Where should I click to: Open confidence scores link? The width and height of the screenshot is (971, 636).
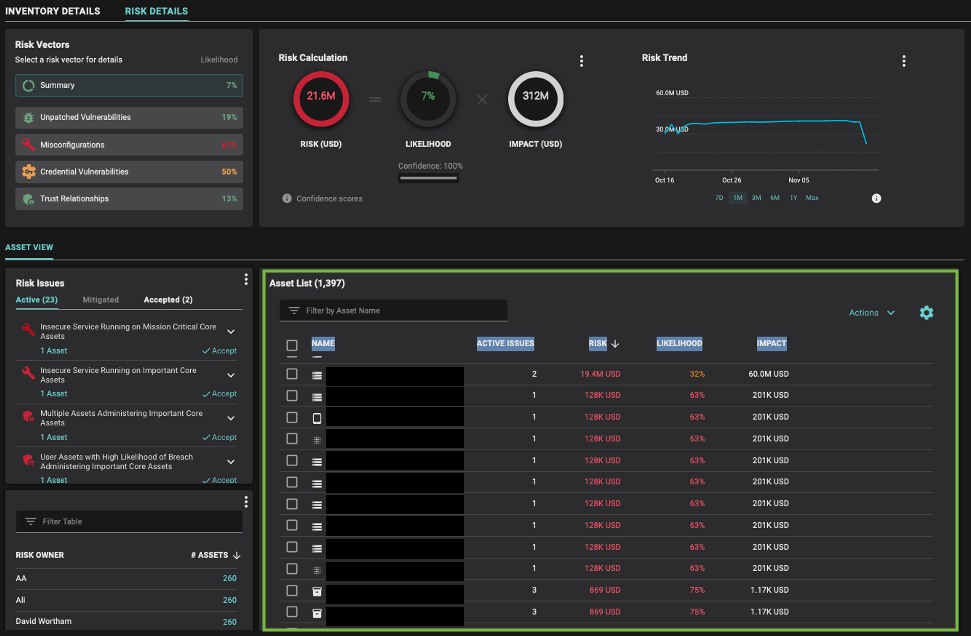(329, 199)
